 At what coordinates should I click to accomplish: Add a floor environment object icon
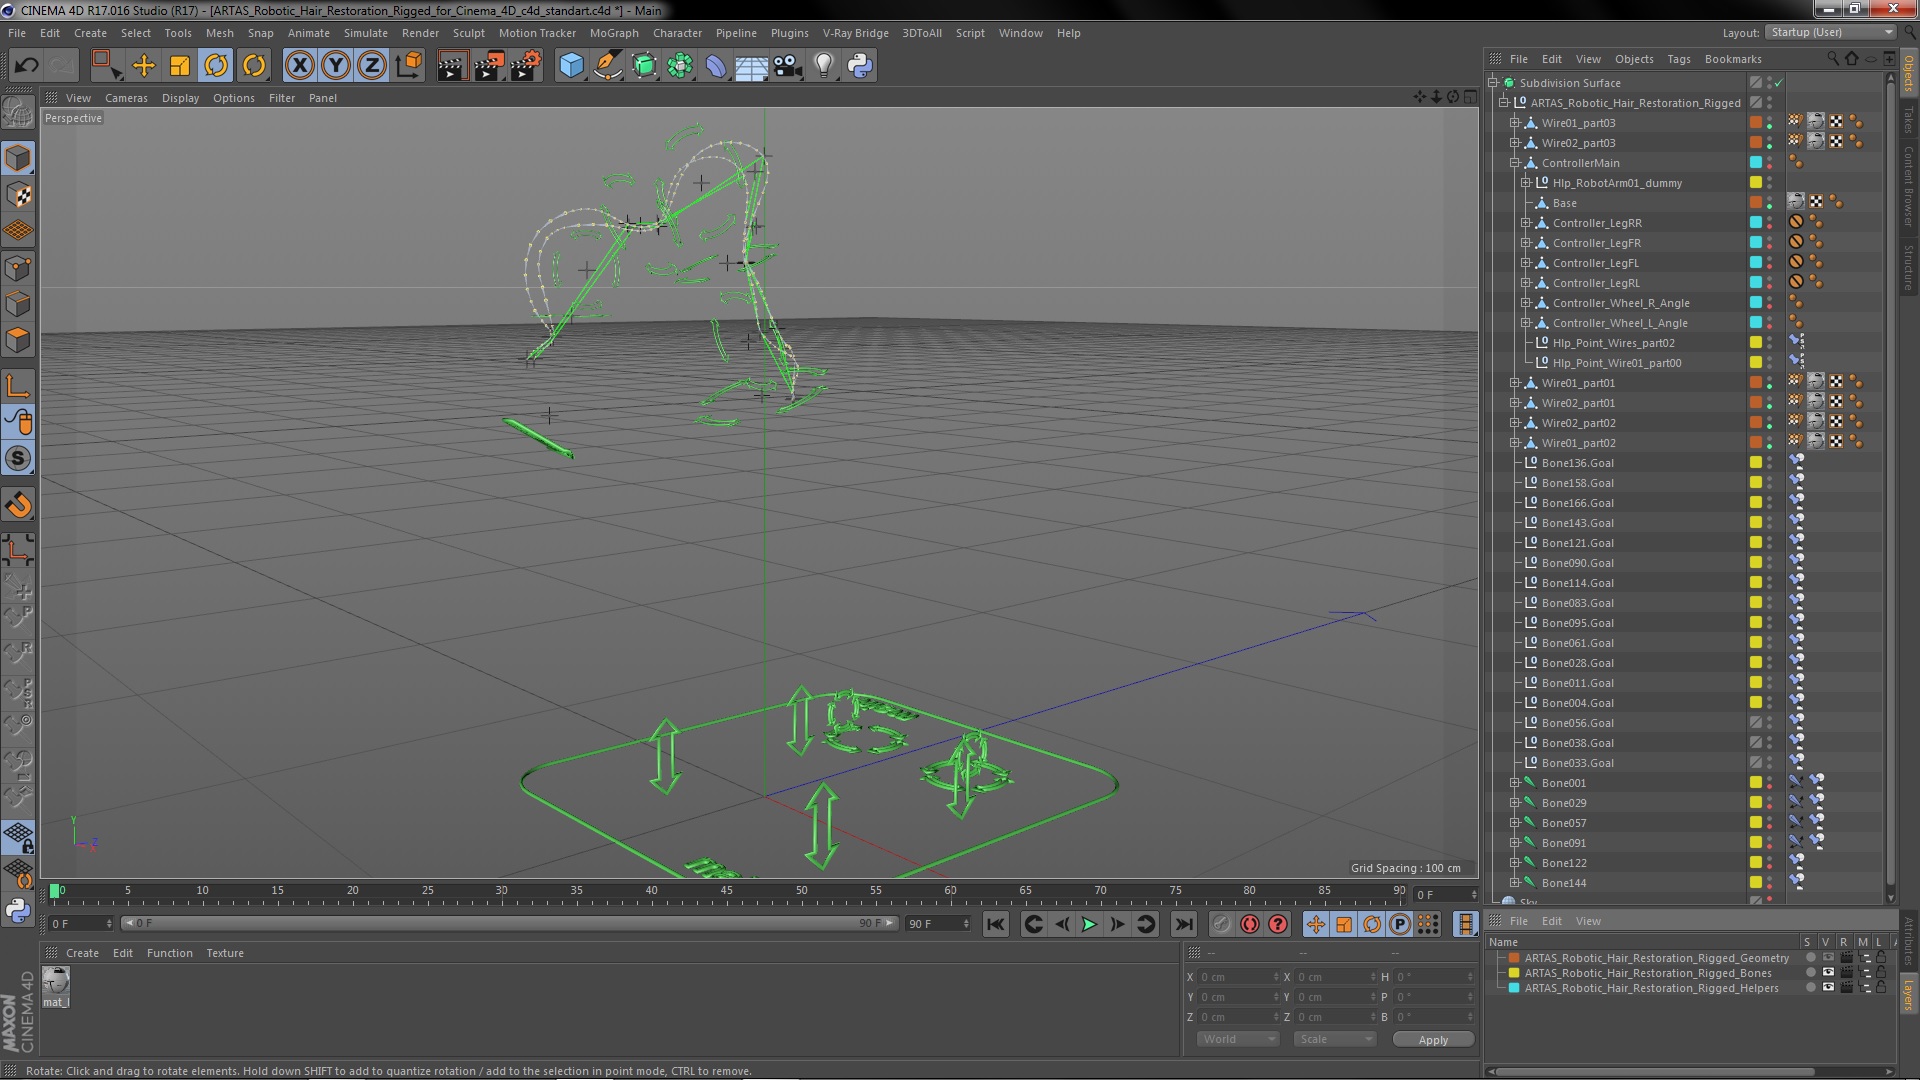tap(751, 66)
